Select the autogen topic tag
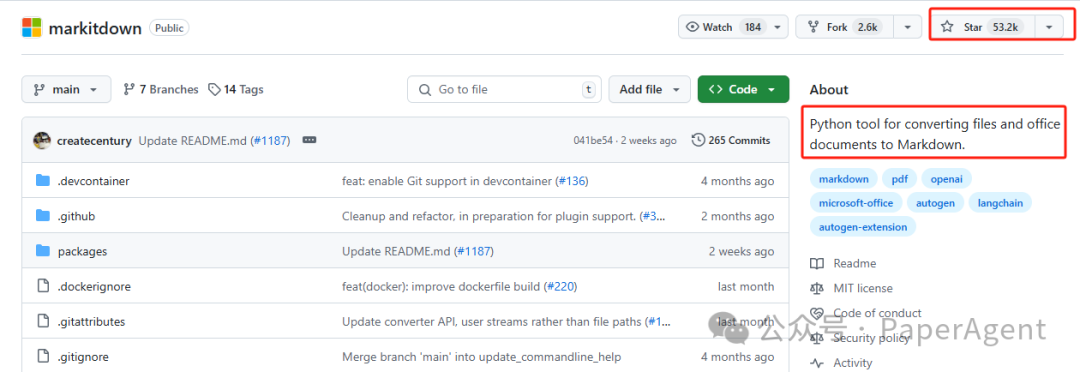Screen dimensions: 1080x372 (x=935, y=203)
